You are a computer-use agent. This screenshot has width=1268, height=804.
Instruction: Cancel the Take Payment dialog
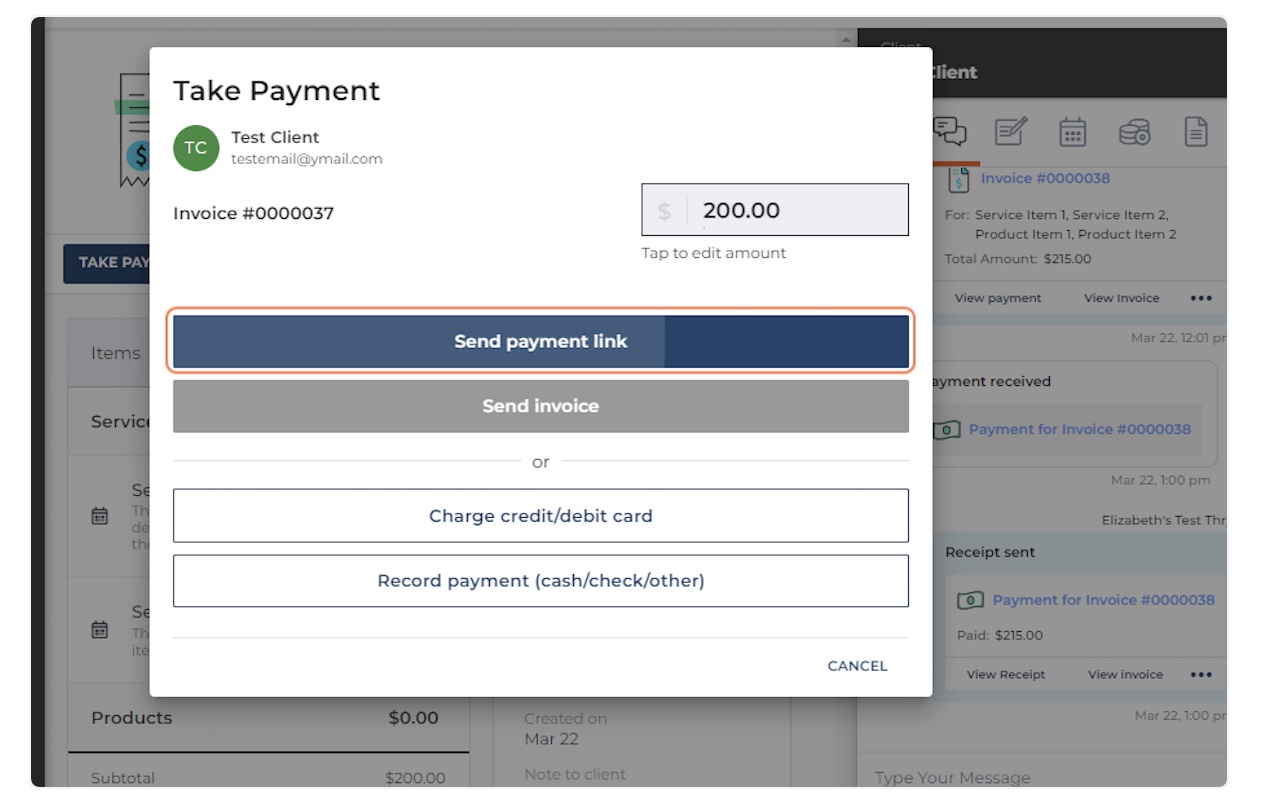coord(857,666)
